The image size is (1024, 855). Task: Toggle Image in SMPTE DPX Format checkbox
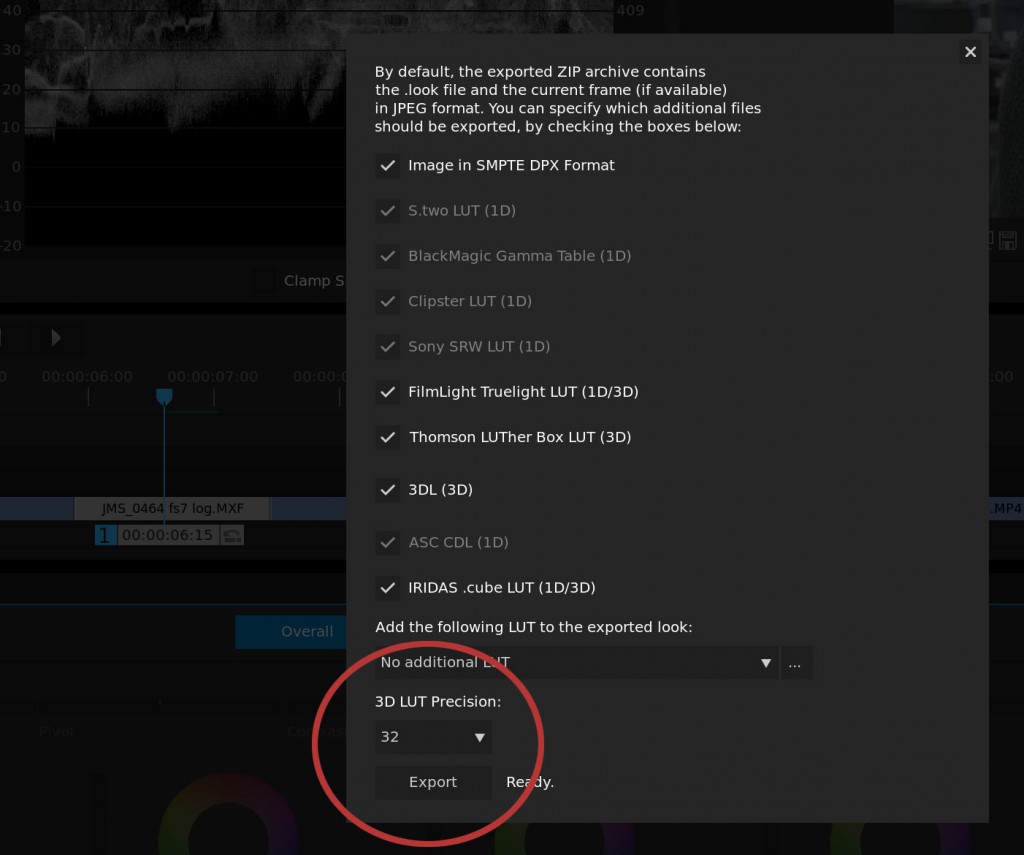388,165
